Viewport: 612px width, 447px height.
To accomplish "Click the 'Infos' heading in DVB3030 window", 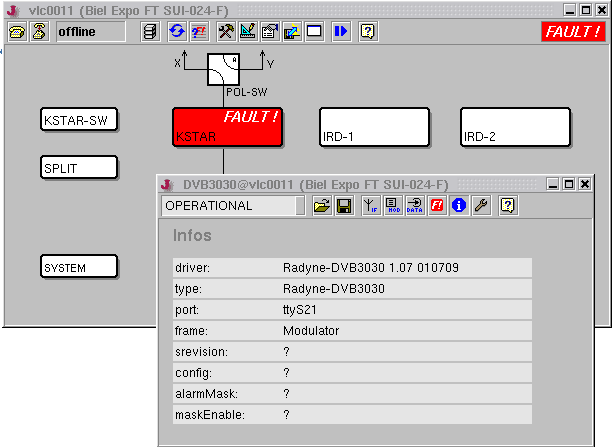I will [192, 235].
